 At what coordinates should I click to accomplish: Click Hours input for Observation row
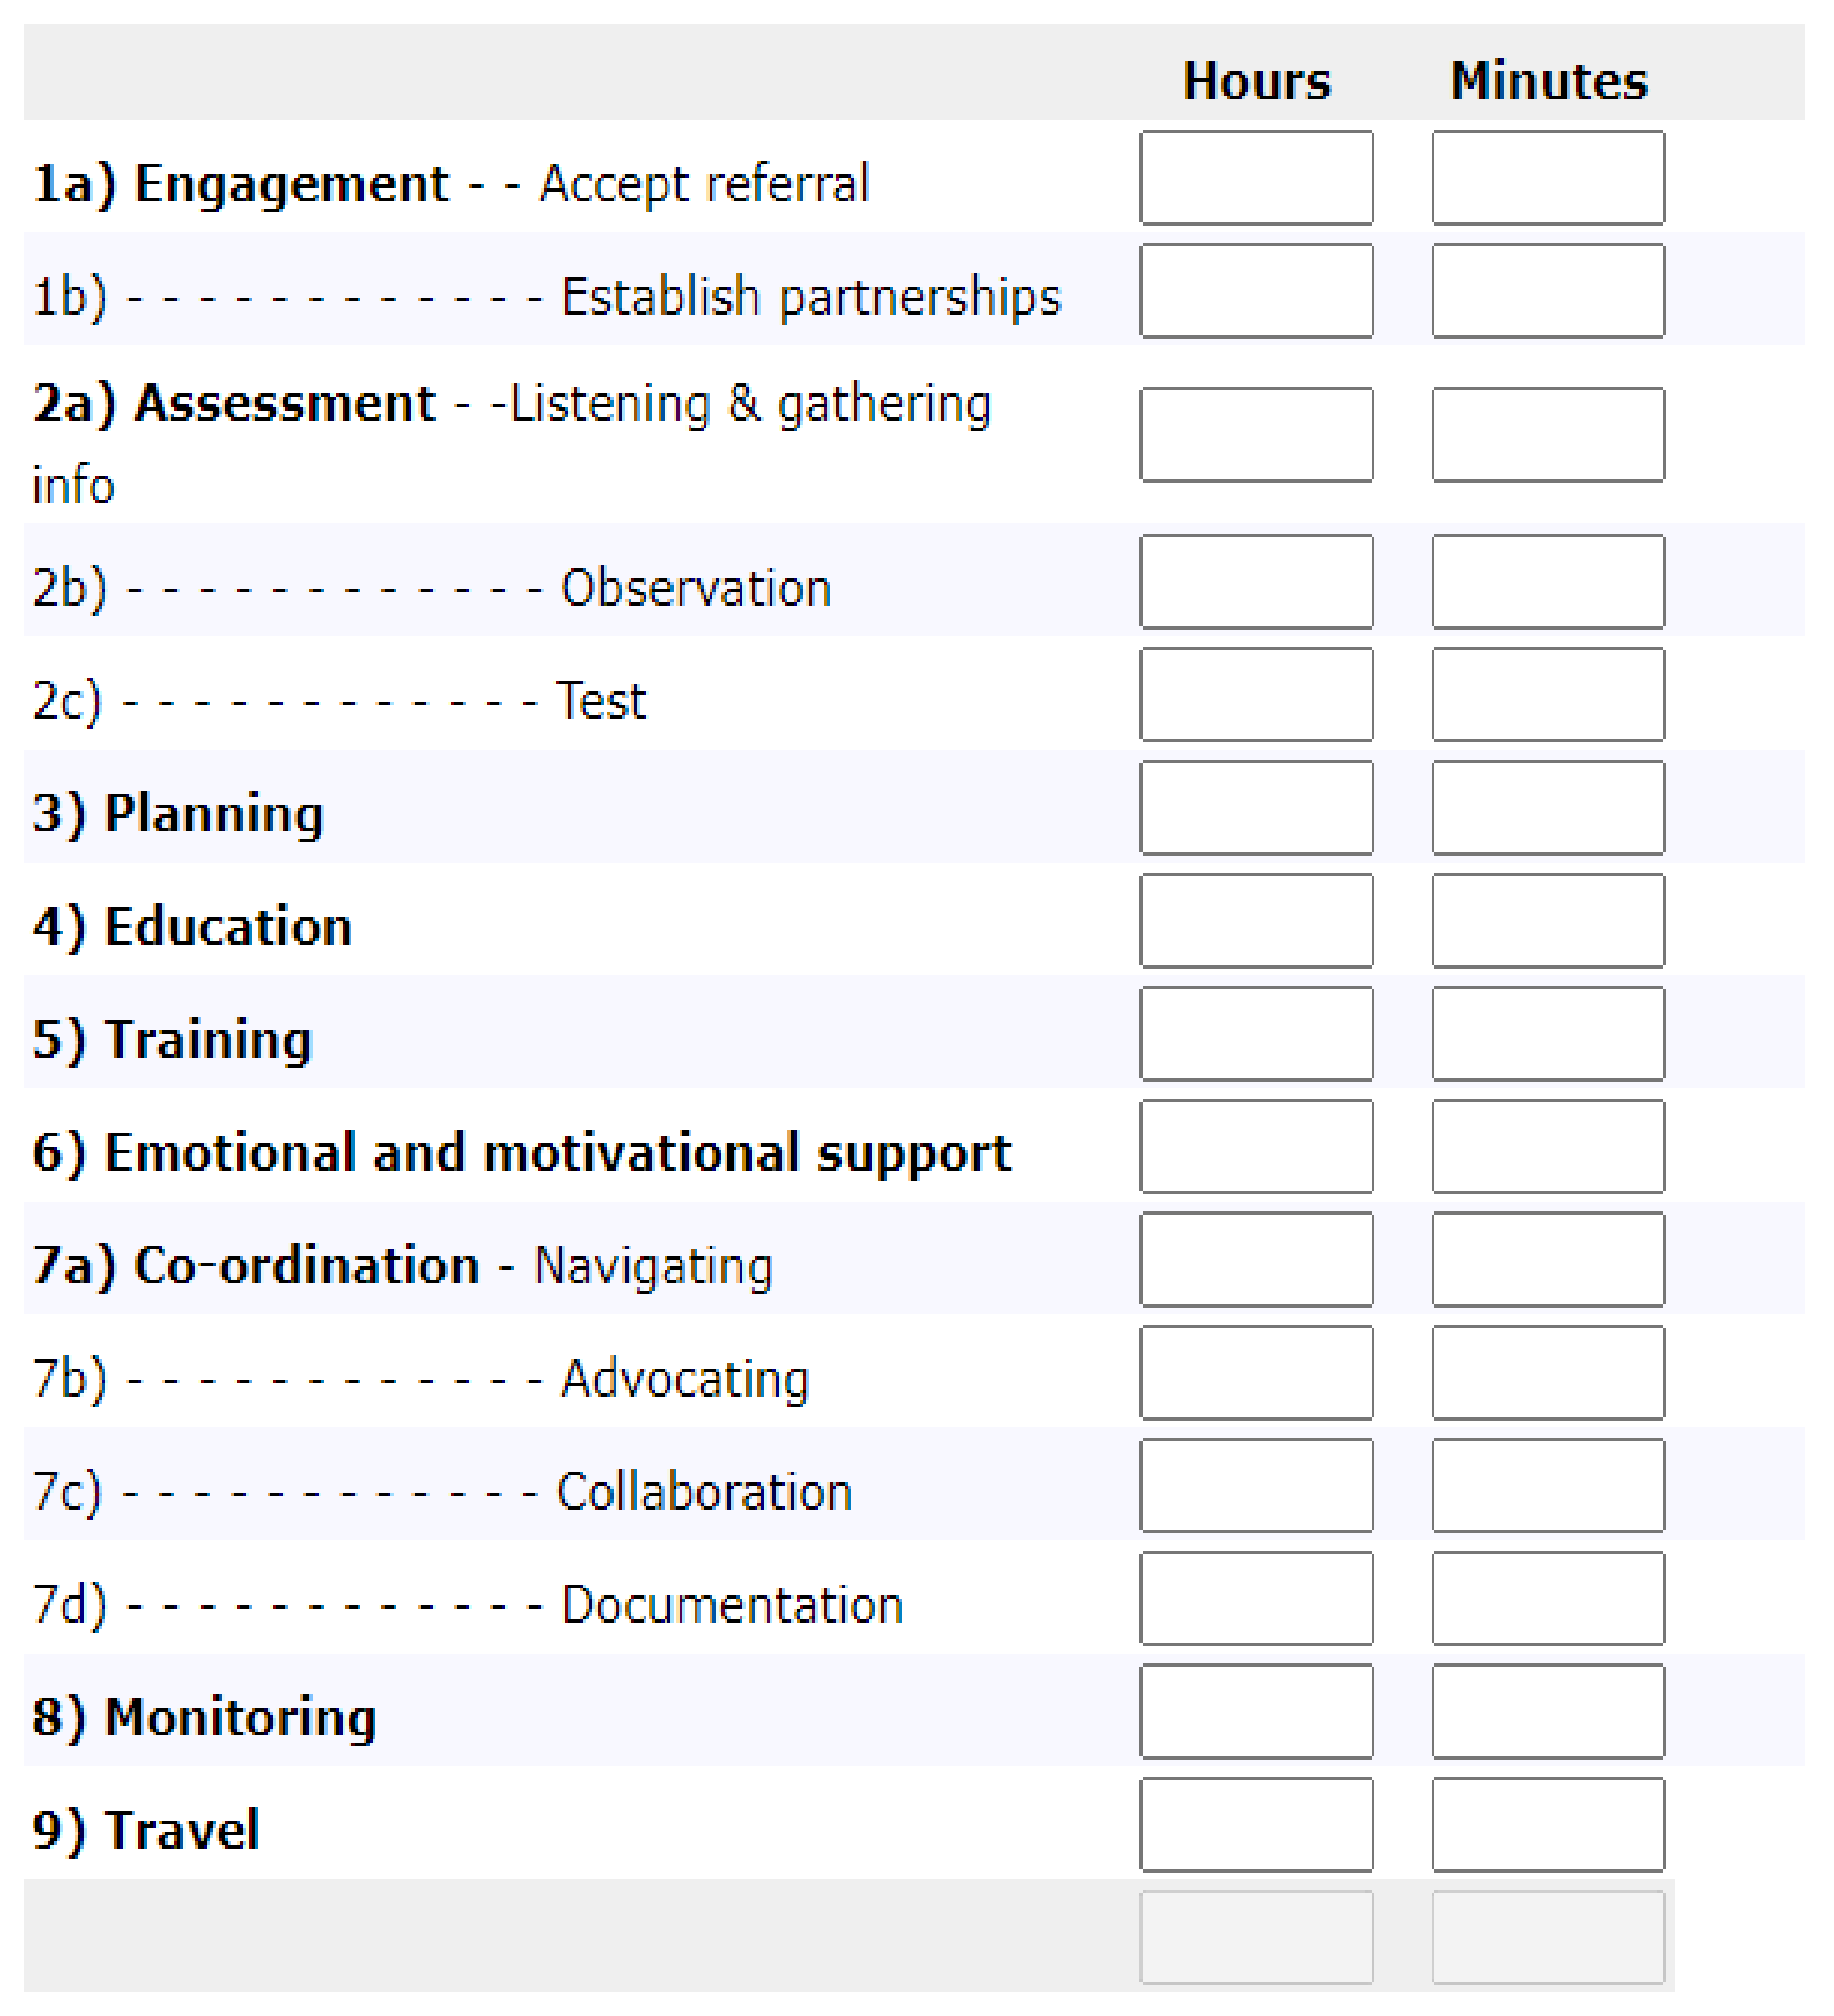[x=1256, y=582]
